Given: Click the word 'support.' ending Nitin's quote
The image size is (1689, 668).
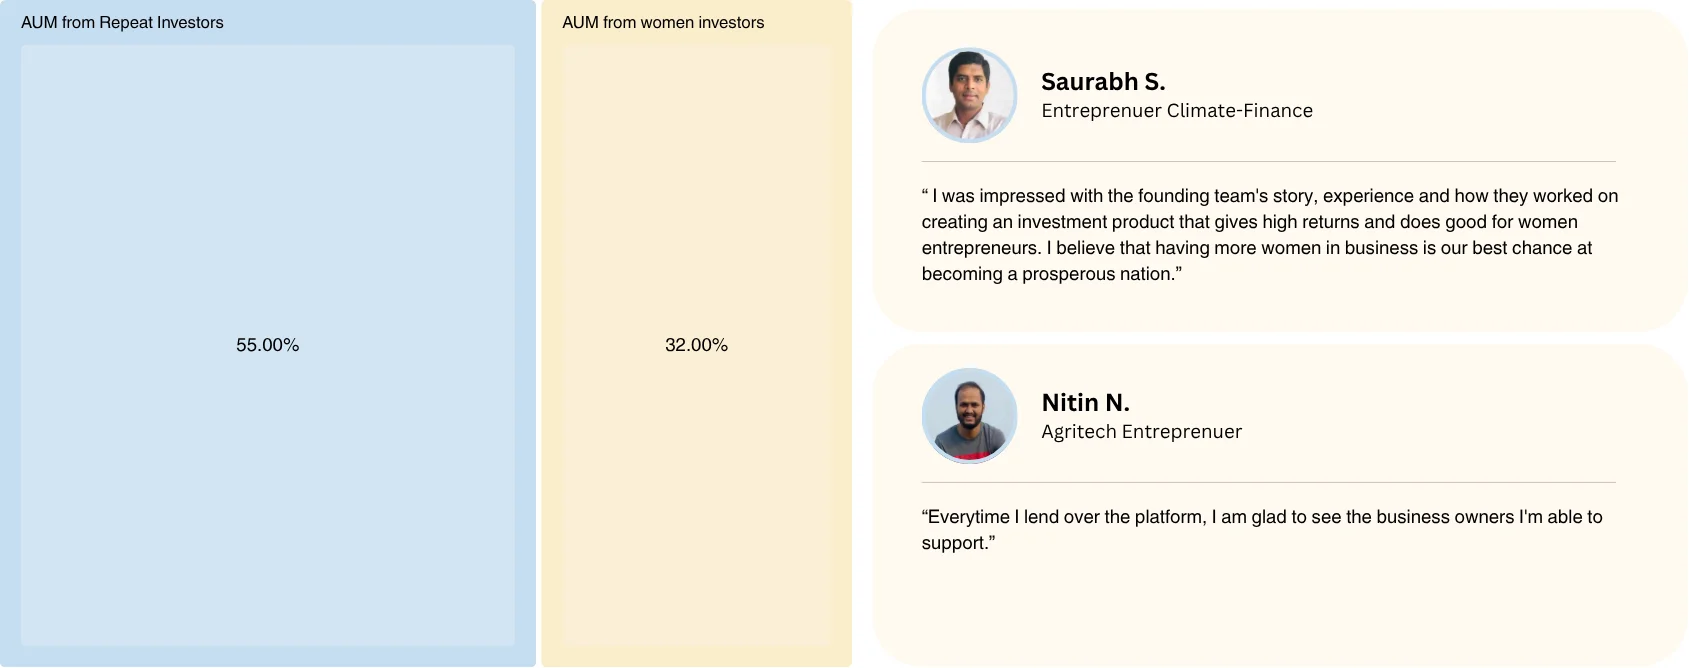Looking at the screenshot, I should pos(958,543).
